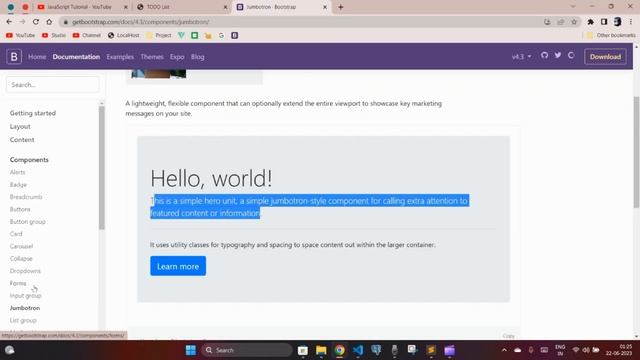The image size is (640, 360).
Task: Reload the page with the refresh icon
Action: [x=36, y=22]
